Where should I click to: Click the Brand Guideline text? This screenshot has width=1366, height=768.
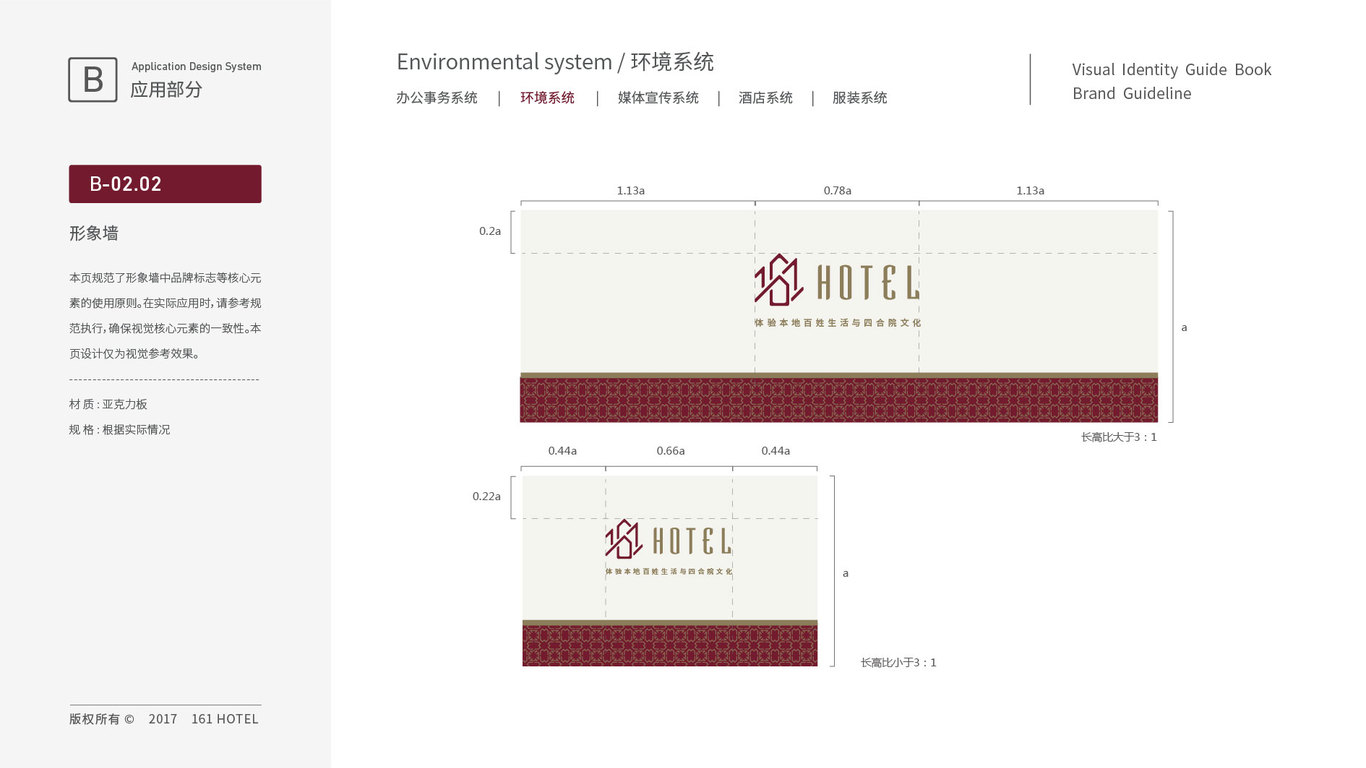[1132, 94]
